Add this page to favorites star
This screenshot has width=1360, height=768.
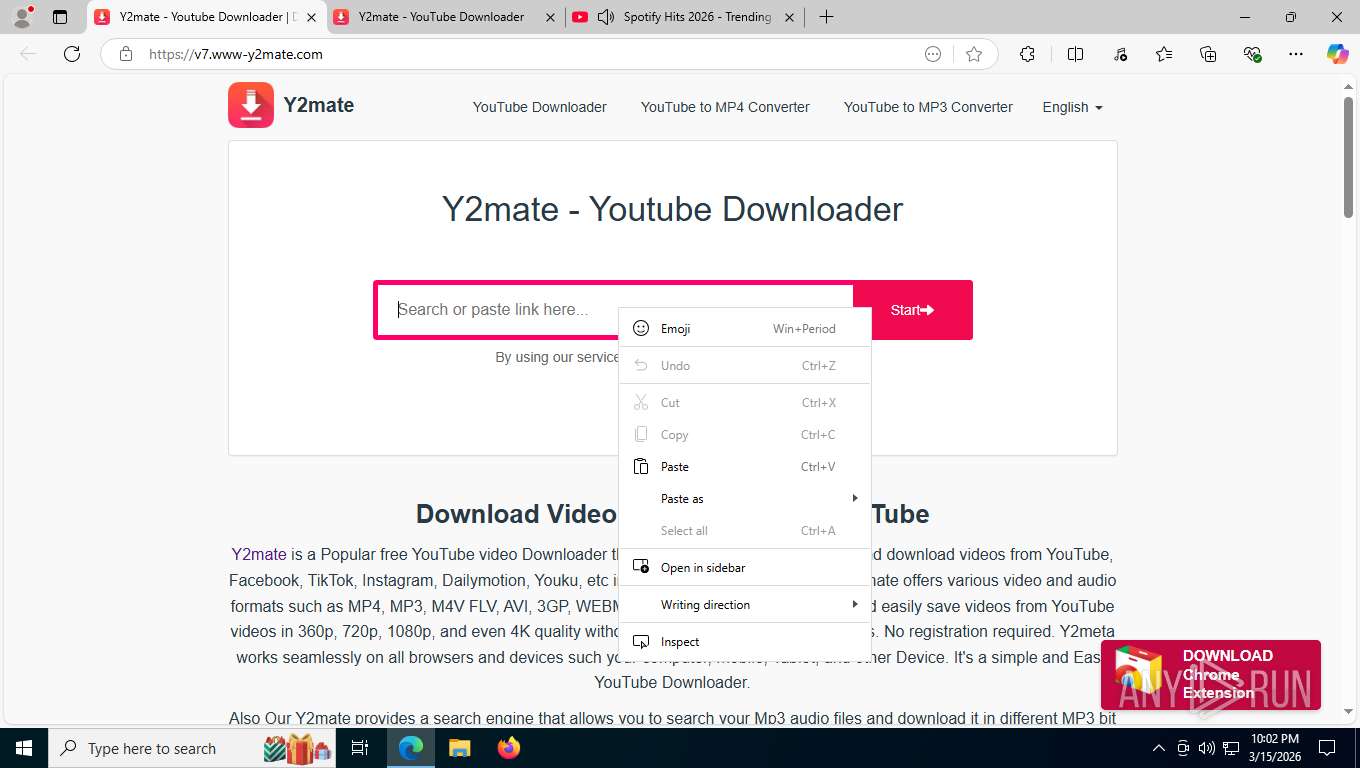click(974, 54)
